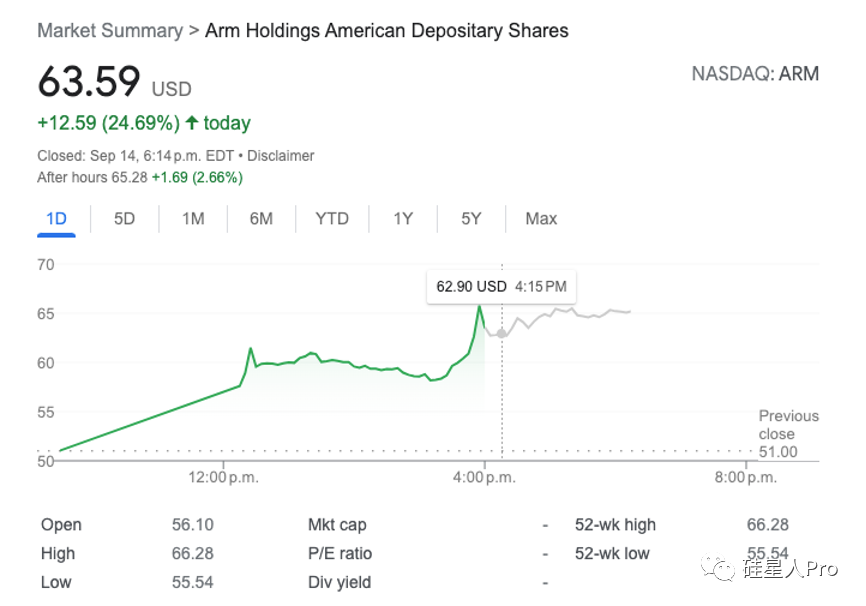Click the gray hover dot on the chart line
866x606 pixels.
502,333
